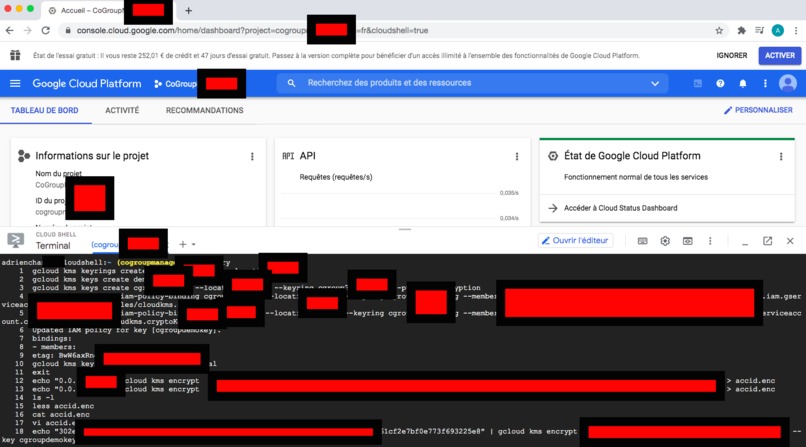
Task: Click the Google account avatar in header
Action: pos(787,83)
